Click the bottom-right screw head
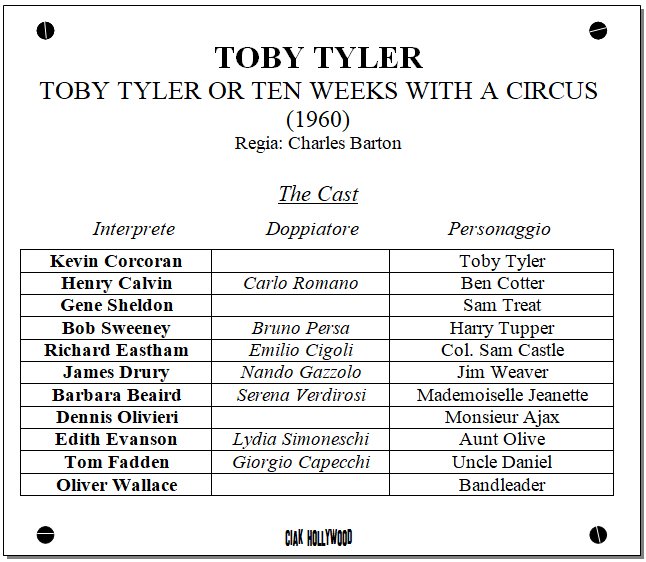This screenshot has width=646, height=562. tap(598, 535)
